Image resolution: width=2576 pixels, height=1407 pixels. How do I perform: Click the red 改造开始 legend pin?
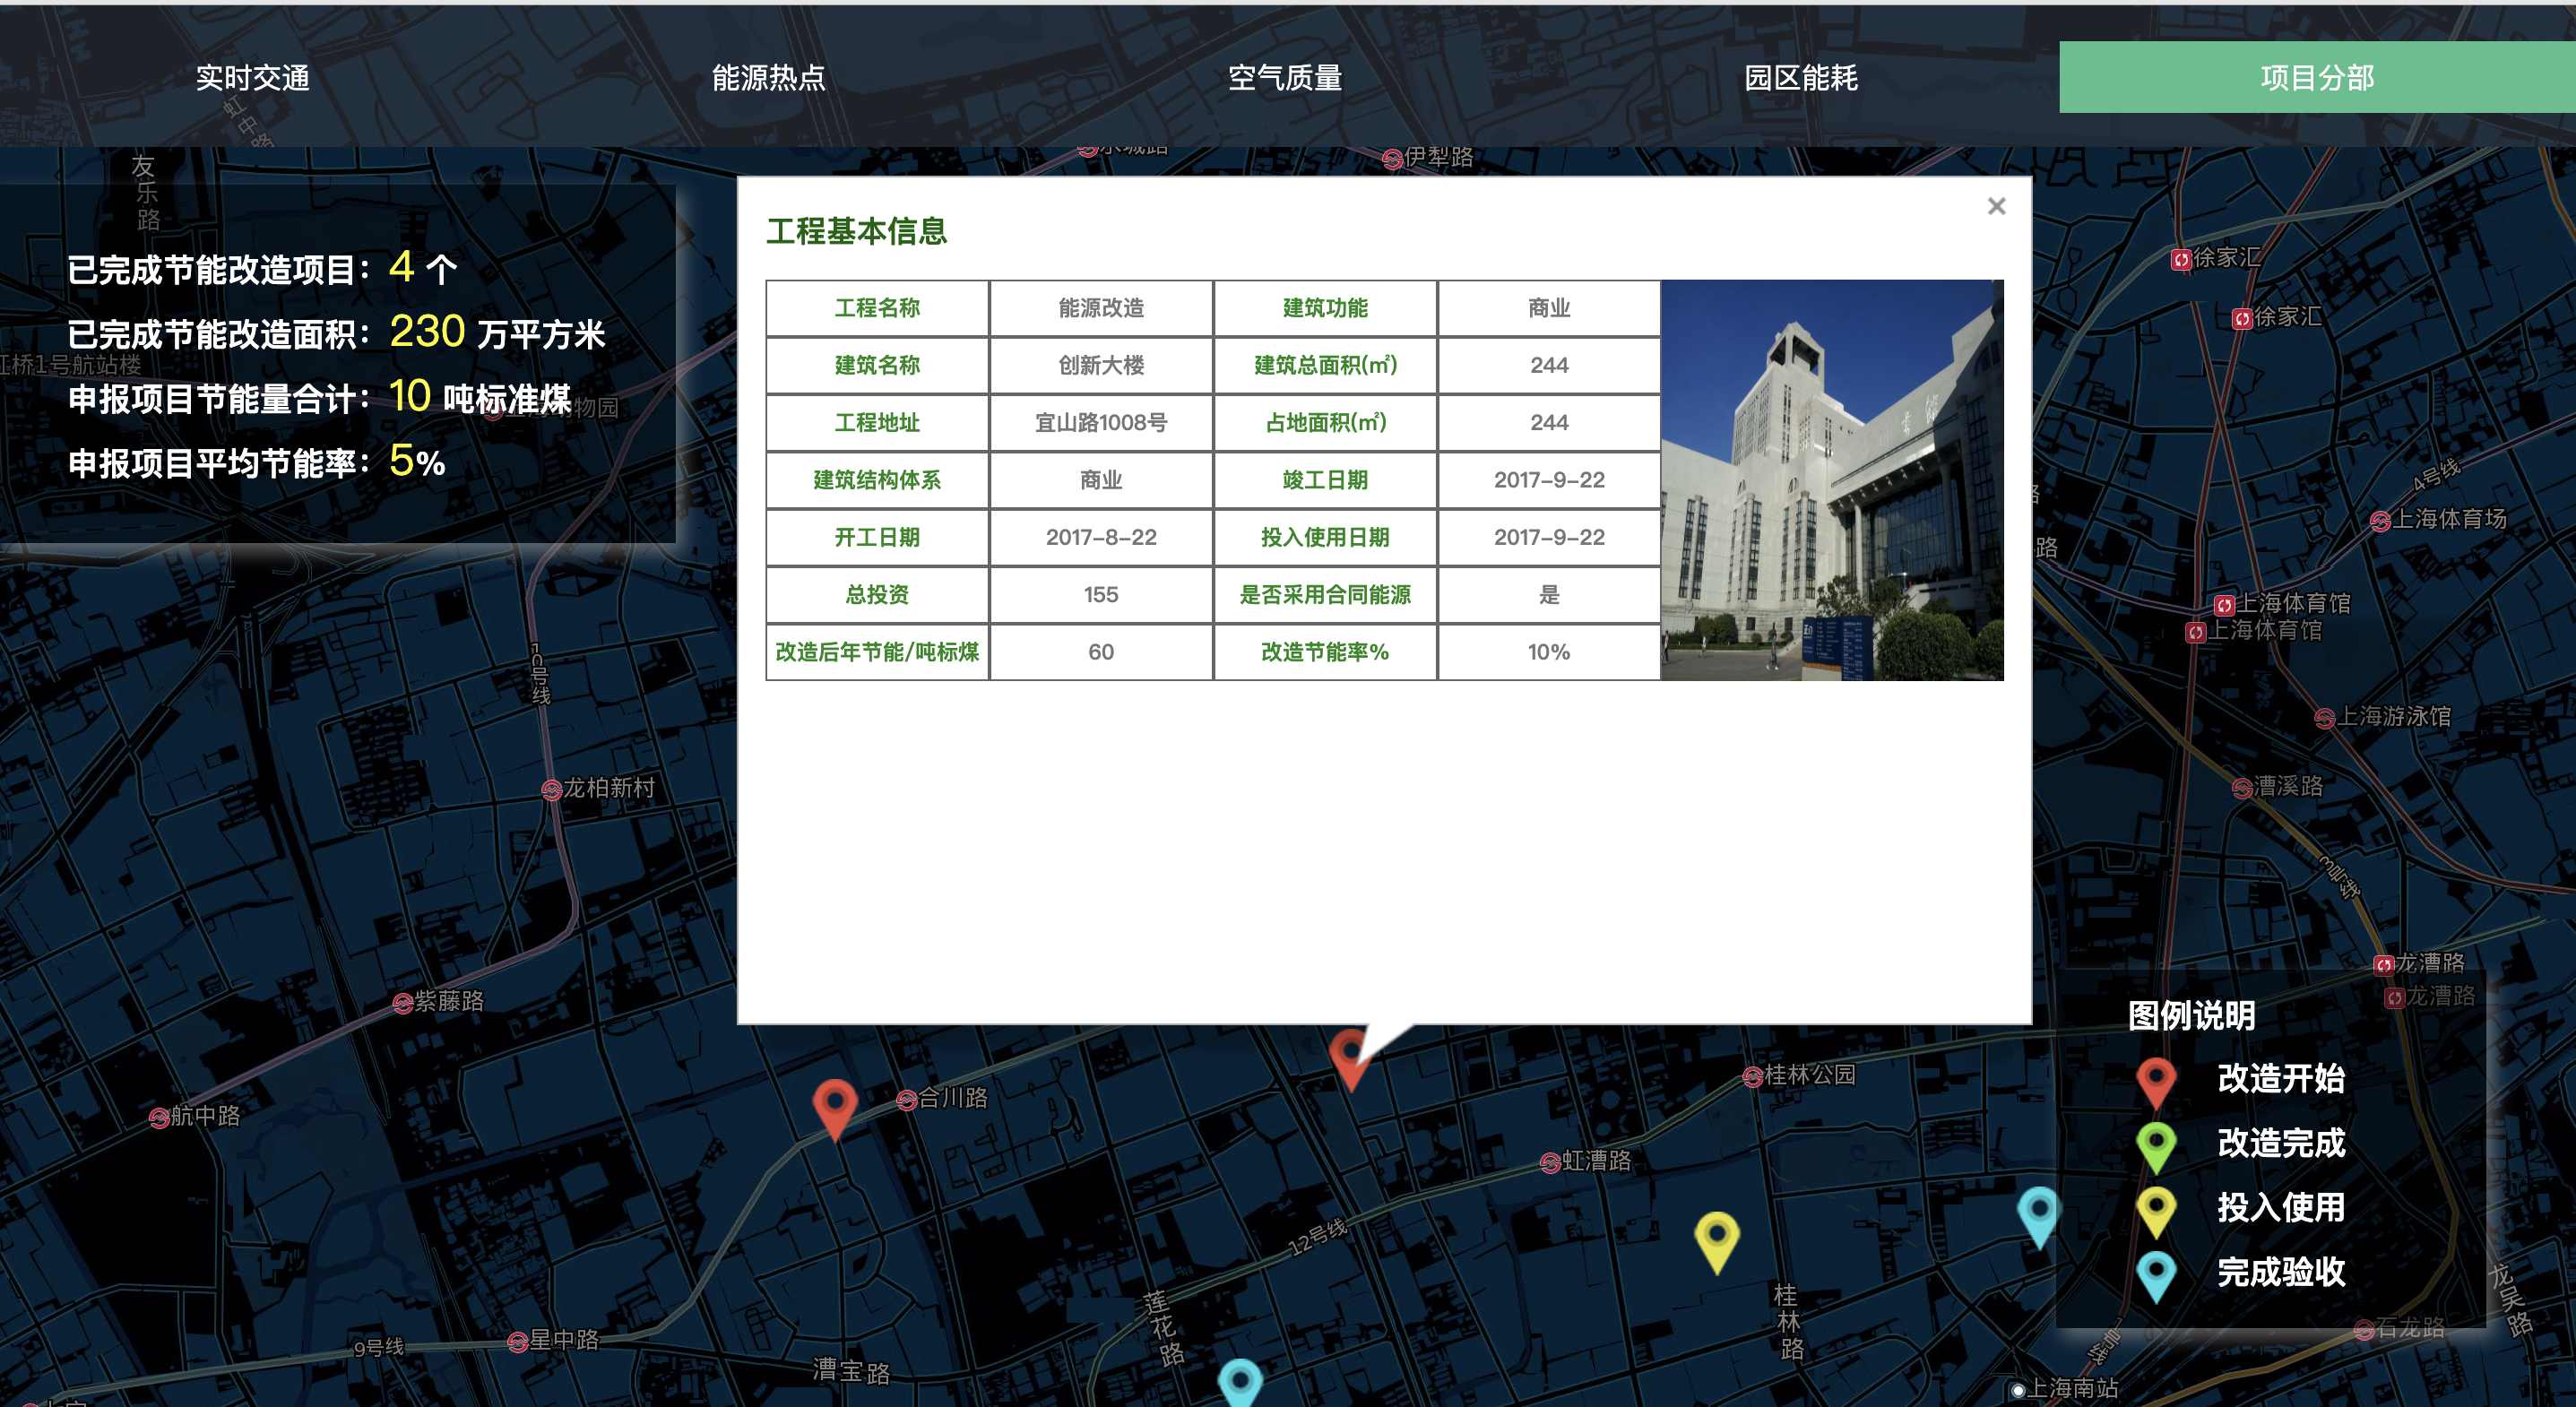[x=2156, y=1081]
